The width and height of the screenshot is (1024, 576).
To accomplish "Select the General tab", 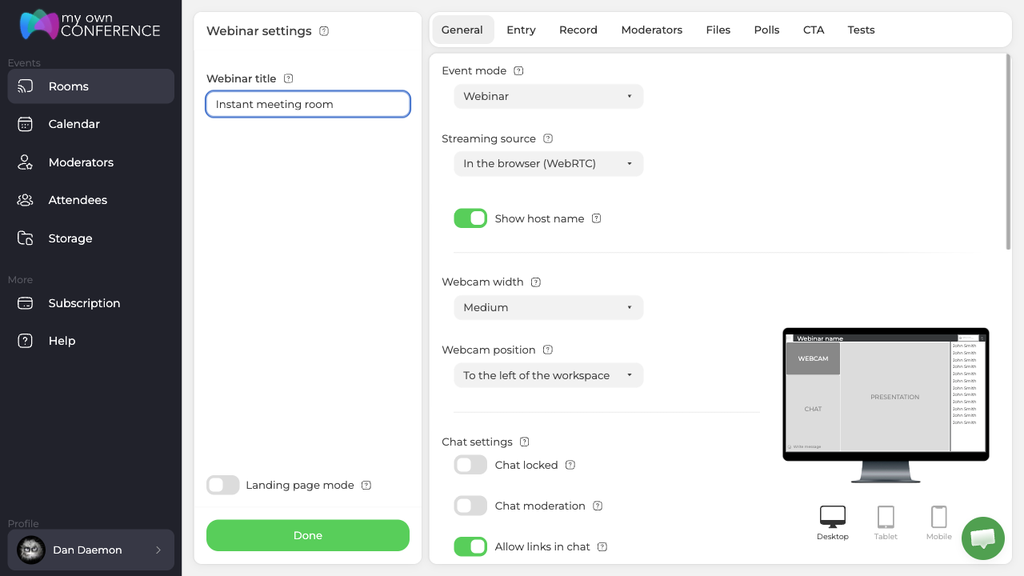I will [462, 30].
